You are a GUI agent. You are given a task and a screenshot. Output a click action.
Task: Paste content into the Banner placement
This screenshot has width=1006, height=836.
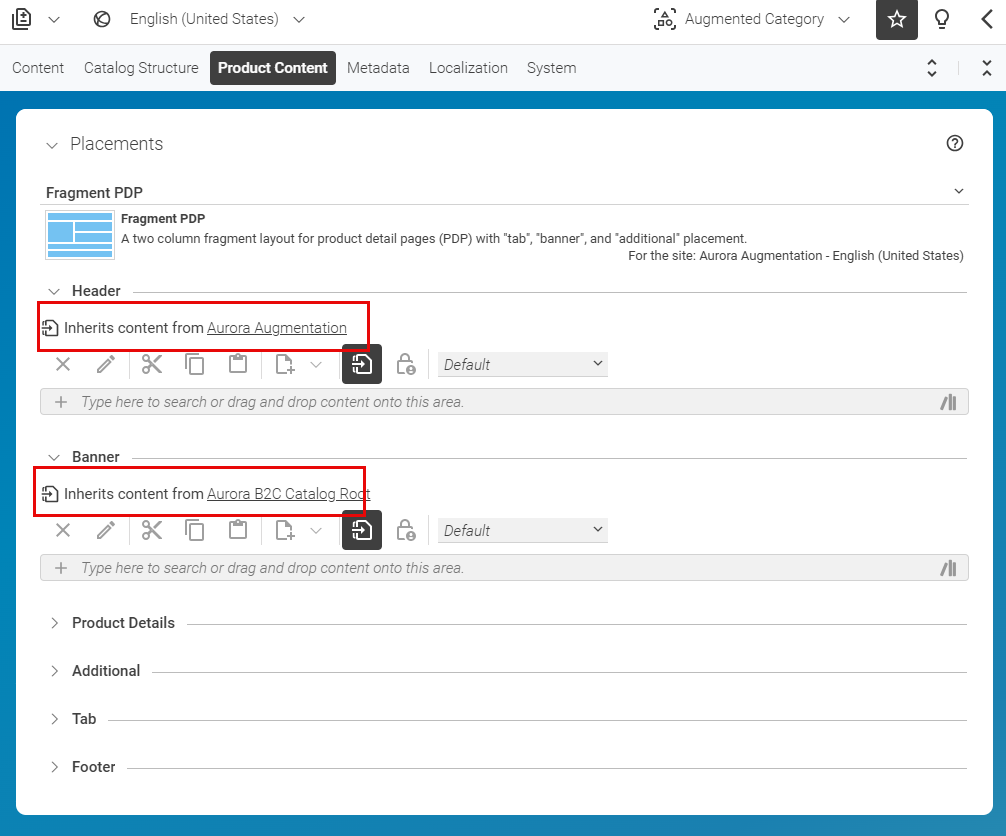[x=237, y=530]
